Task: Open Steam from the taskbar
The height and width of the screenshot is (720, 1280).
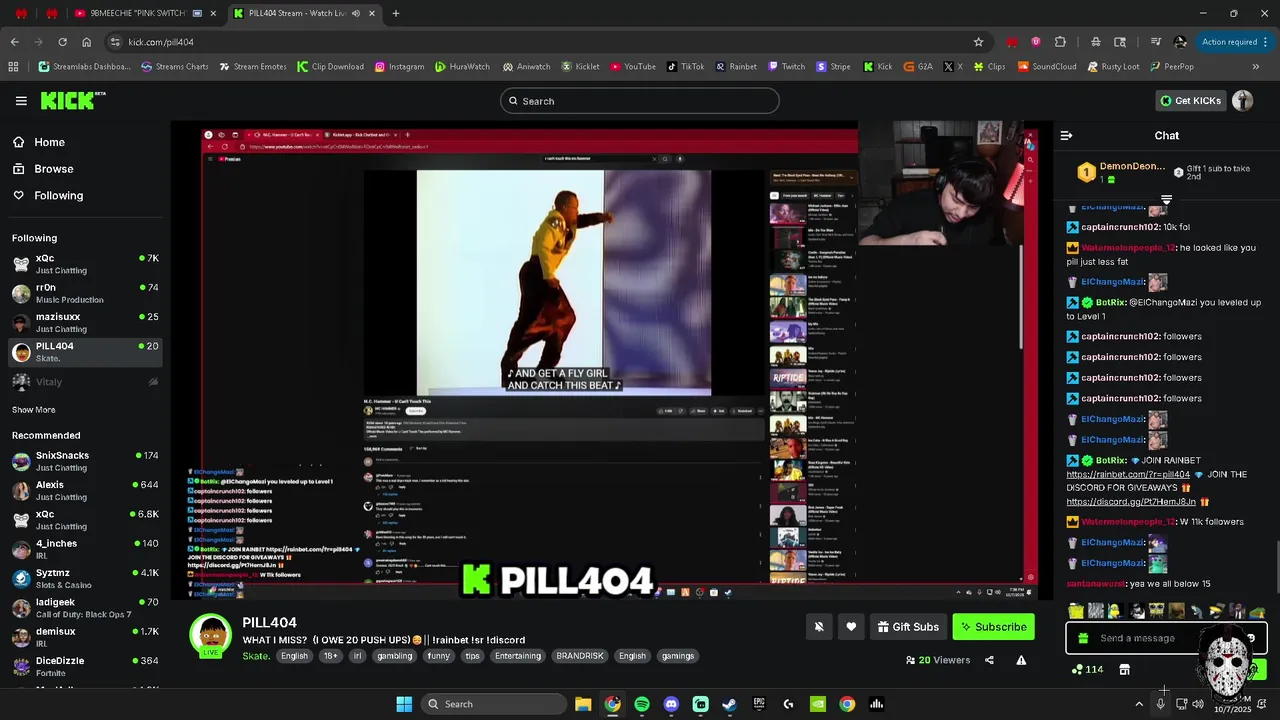Action: pyautogui.click(x=730, y=704)
